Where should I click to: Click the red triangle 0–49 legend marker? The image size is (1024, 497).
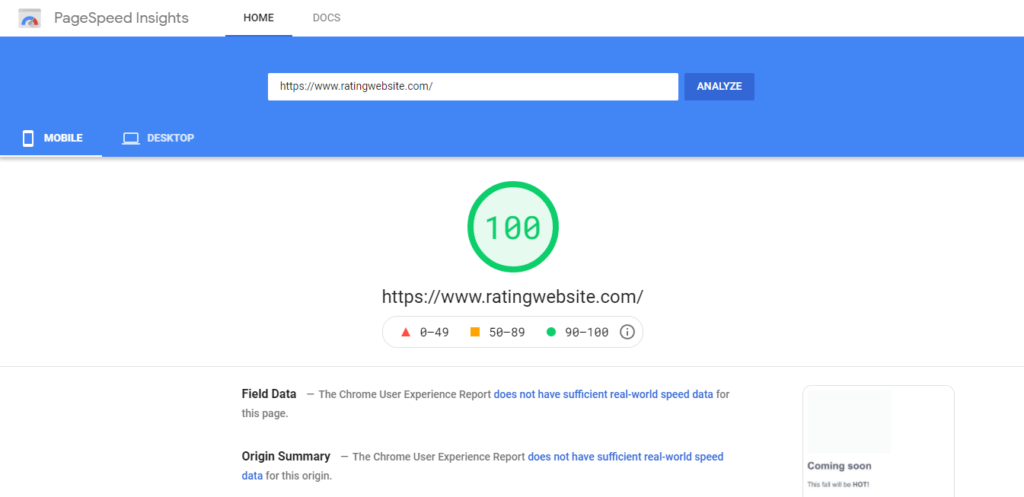click(x=405, y=332)
